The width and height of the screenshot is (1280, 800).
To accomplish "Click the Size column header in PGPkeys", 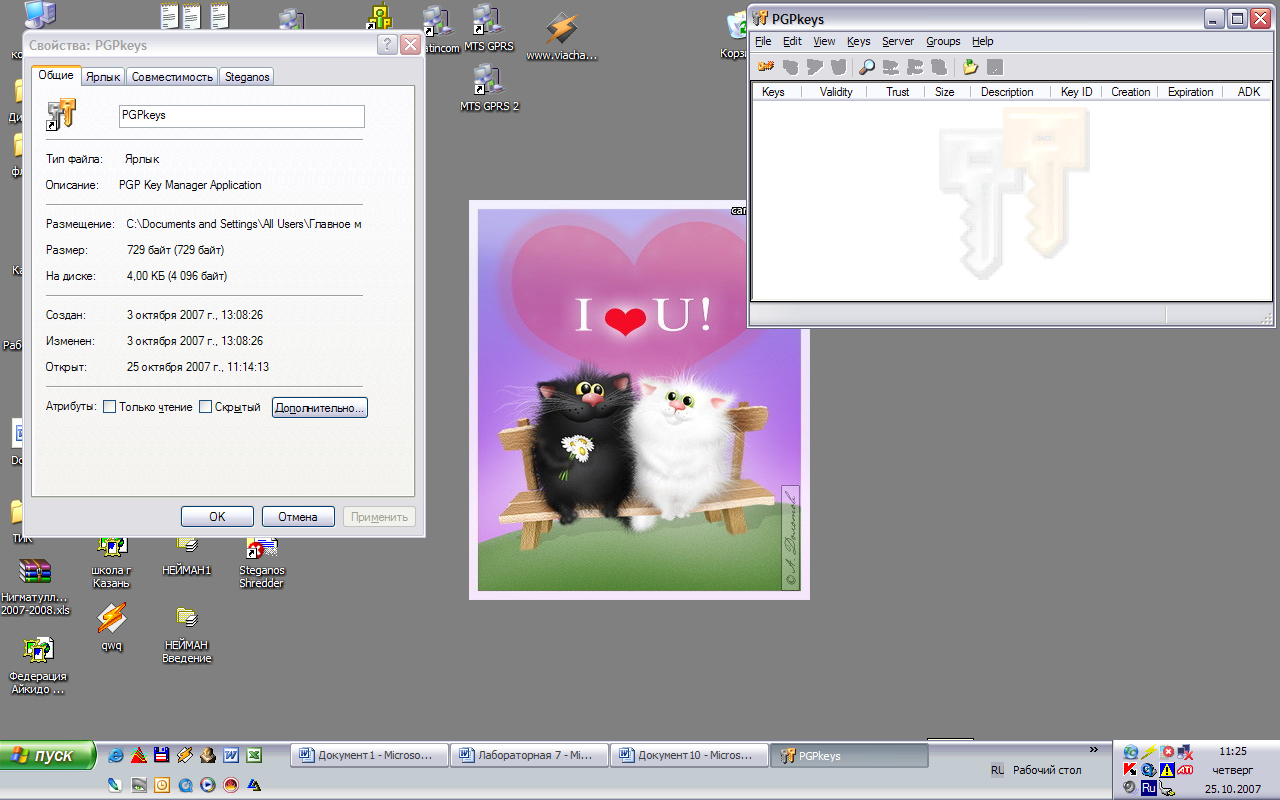I will click(945, 92).
